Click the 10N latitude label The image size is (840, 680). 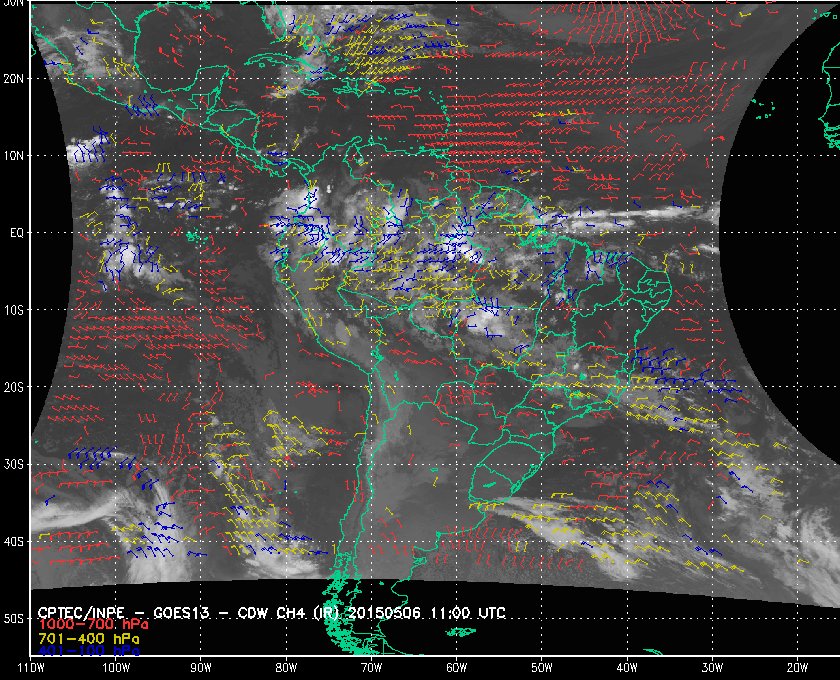pyautogui.click(x=13, y=155)
